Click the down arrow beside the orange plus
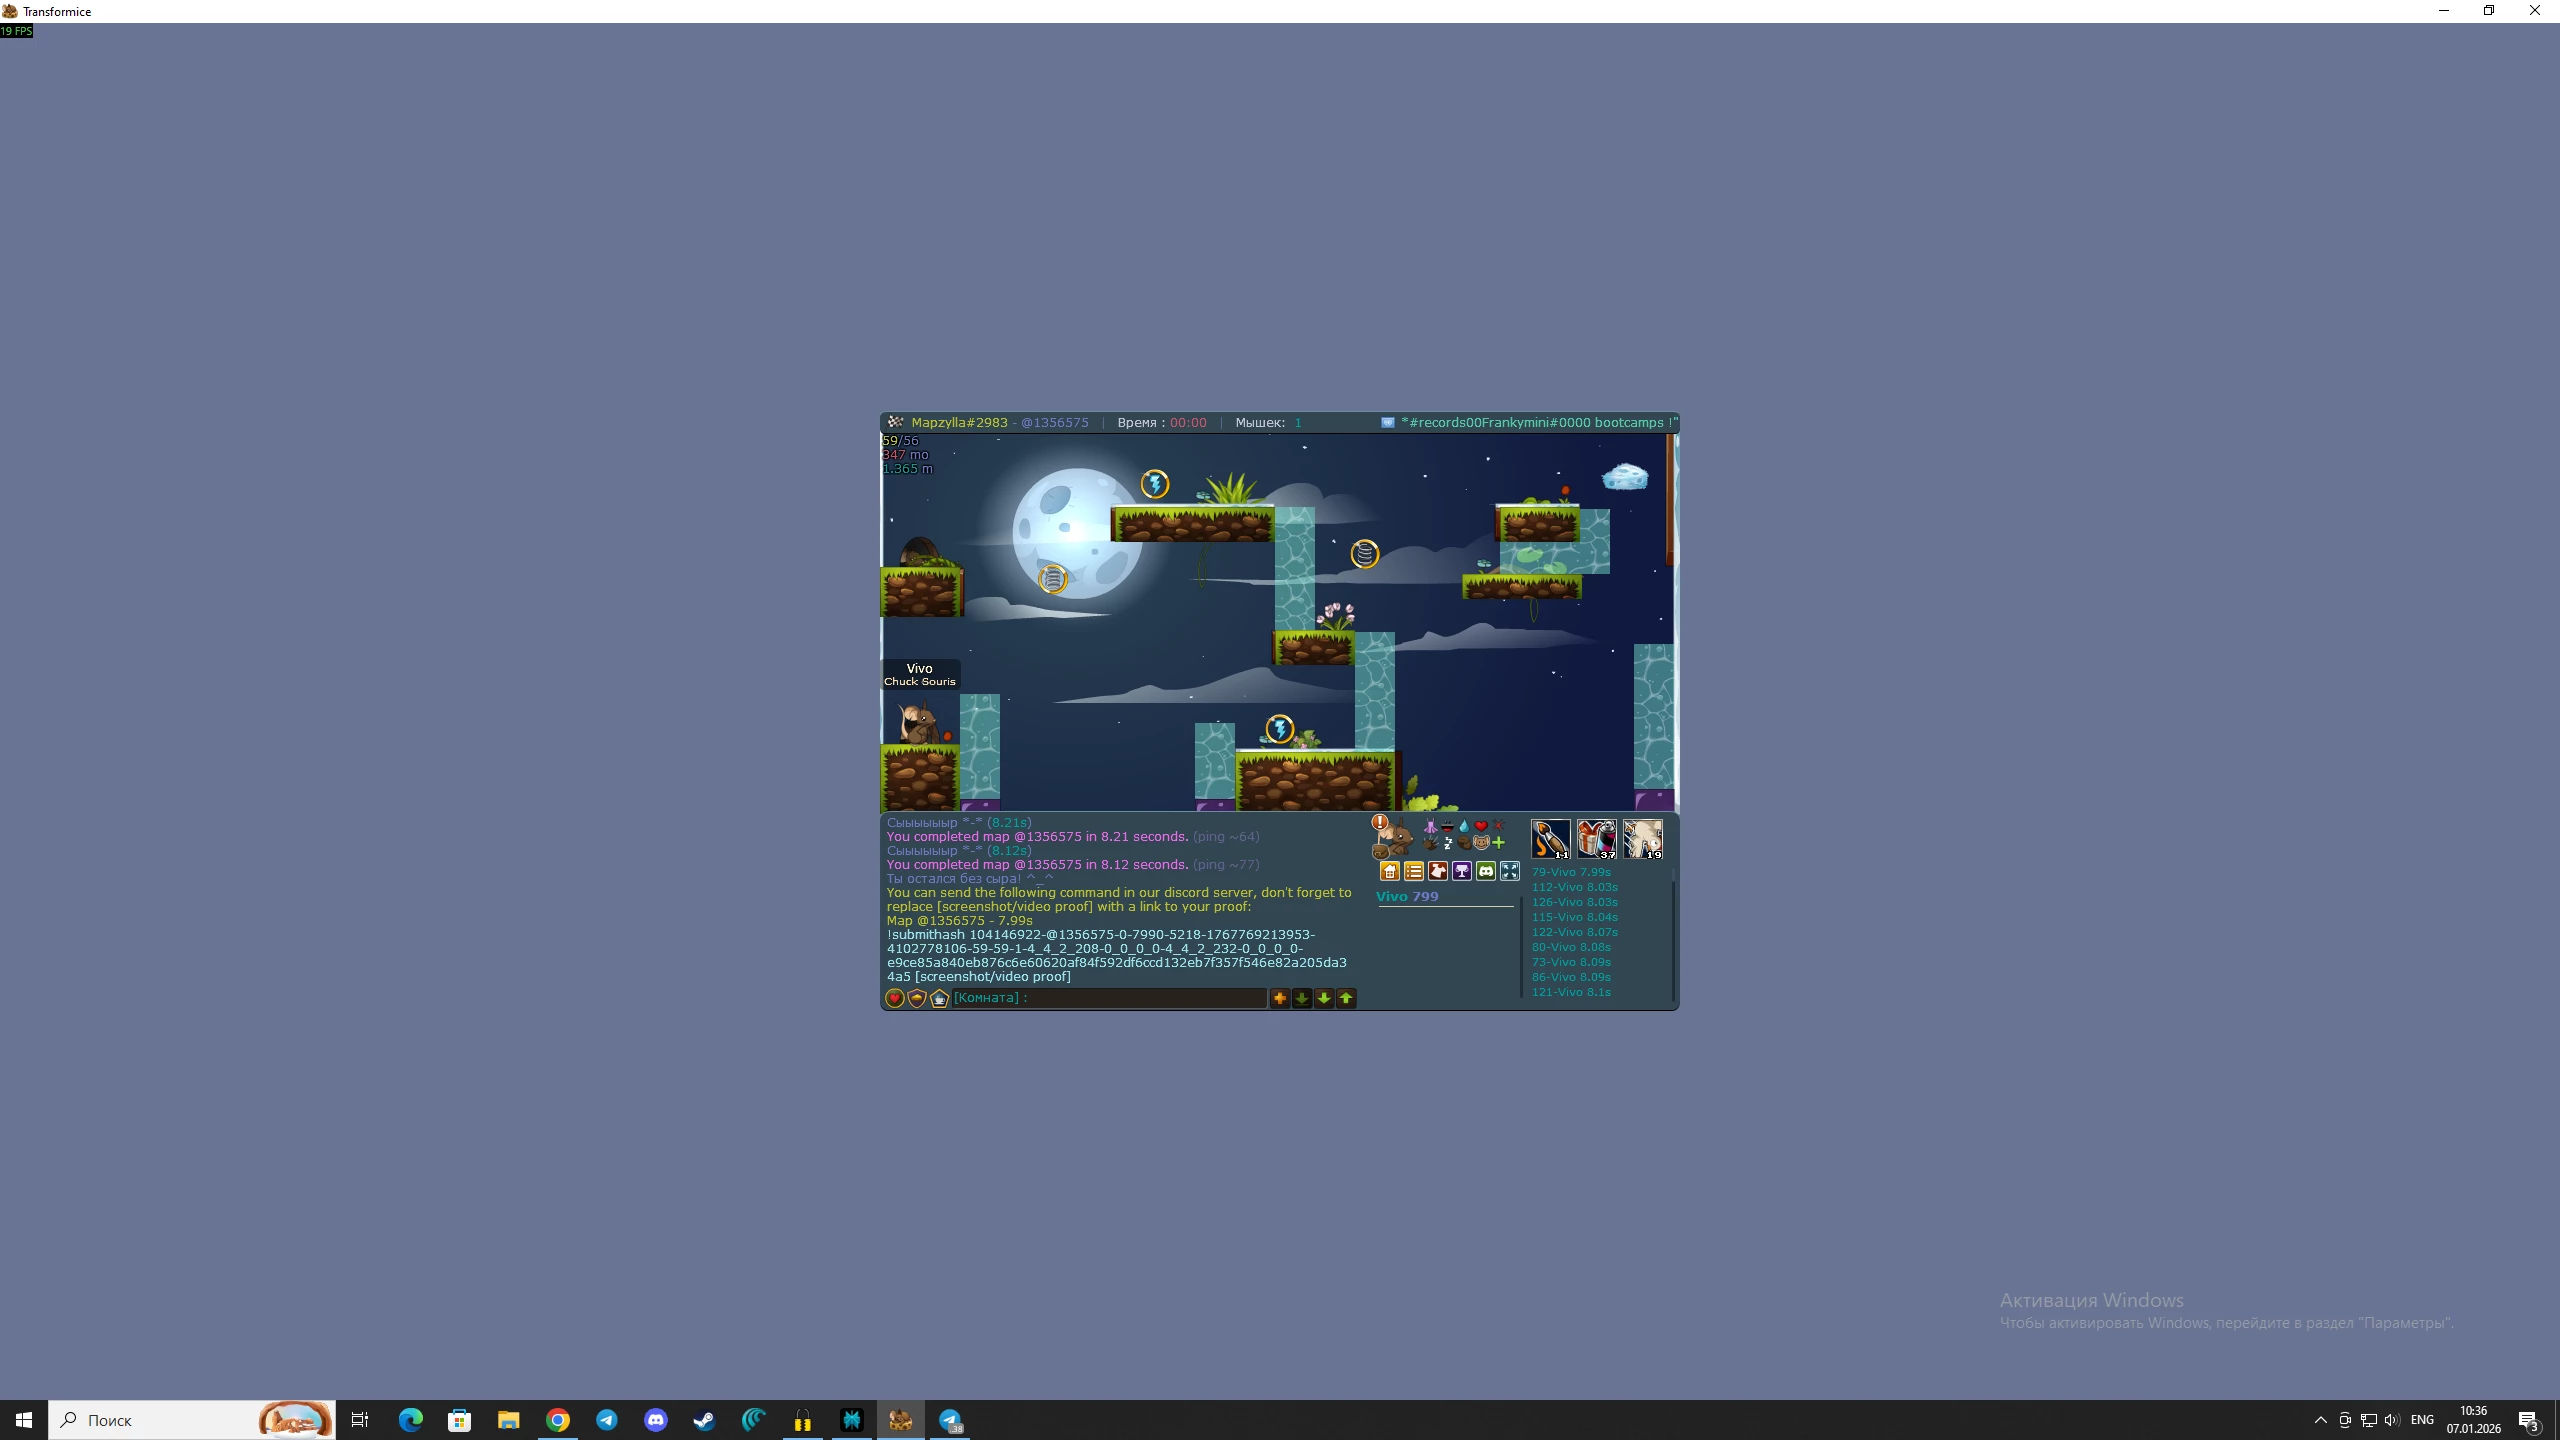Image resolution: width=2560 pixels, height=1440 pixels. 1302,998
